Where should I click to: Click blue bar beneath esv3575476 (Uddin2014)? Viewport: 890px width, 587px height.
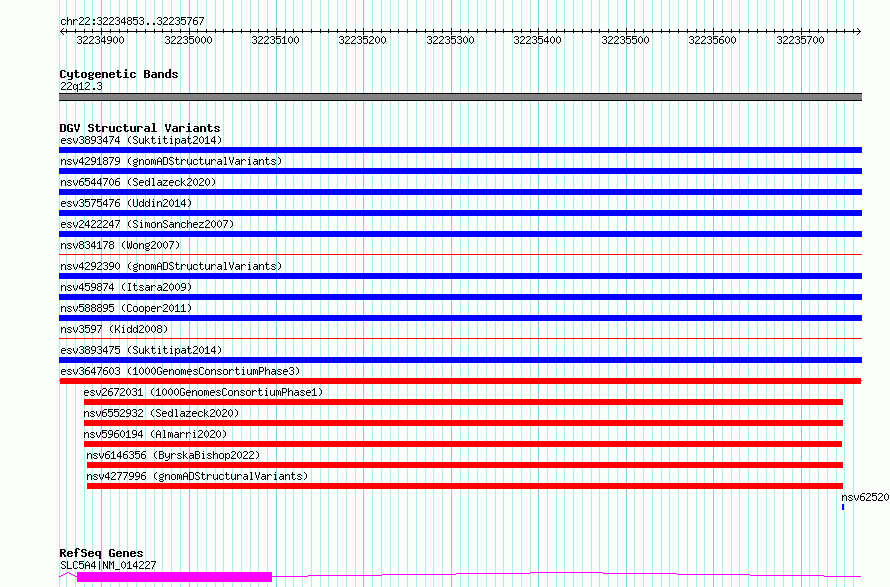460,213
